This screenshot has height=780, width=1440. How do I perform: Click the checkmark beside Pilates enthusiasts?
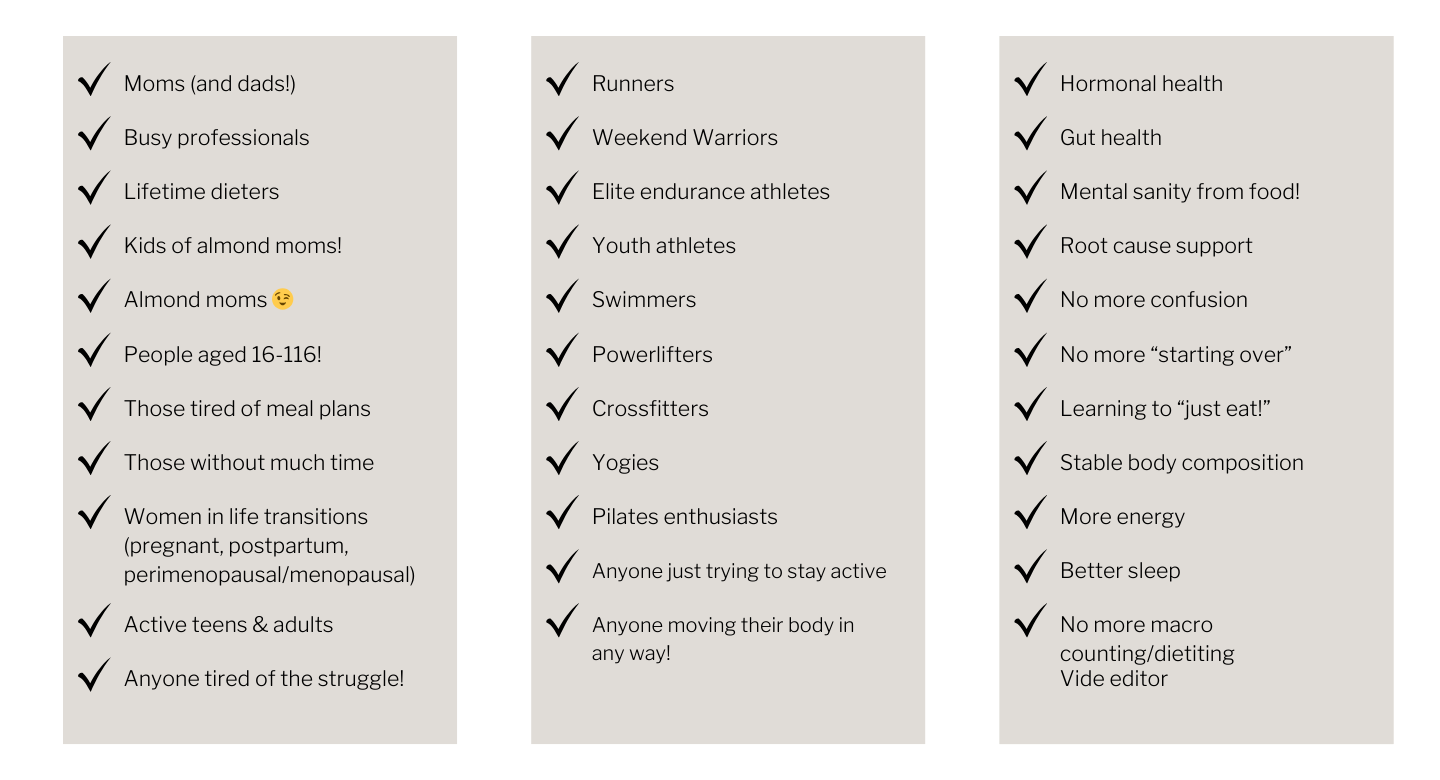point(563,513)
